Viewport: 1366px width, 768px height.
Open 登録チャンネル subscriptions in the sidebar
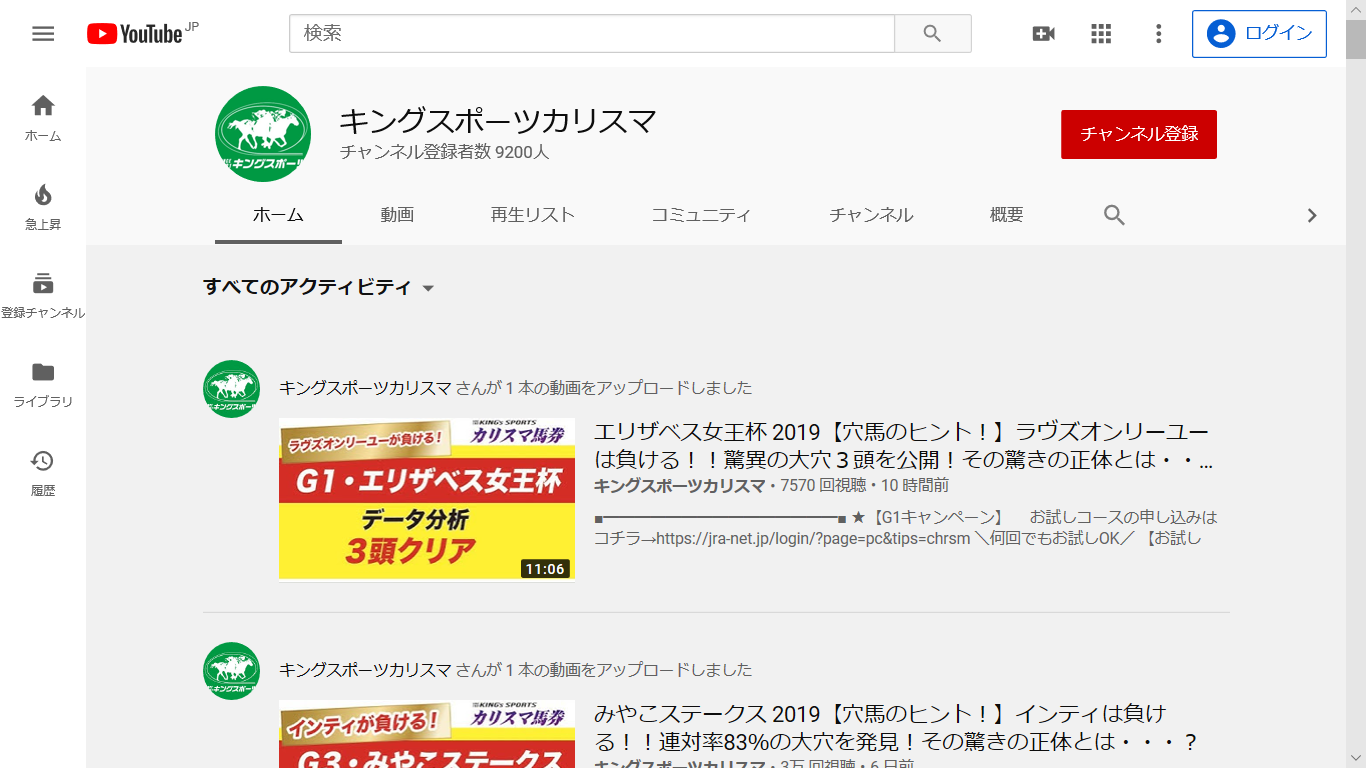tap(43, 296)
